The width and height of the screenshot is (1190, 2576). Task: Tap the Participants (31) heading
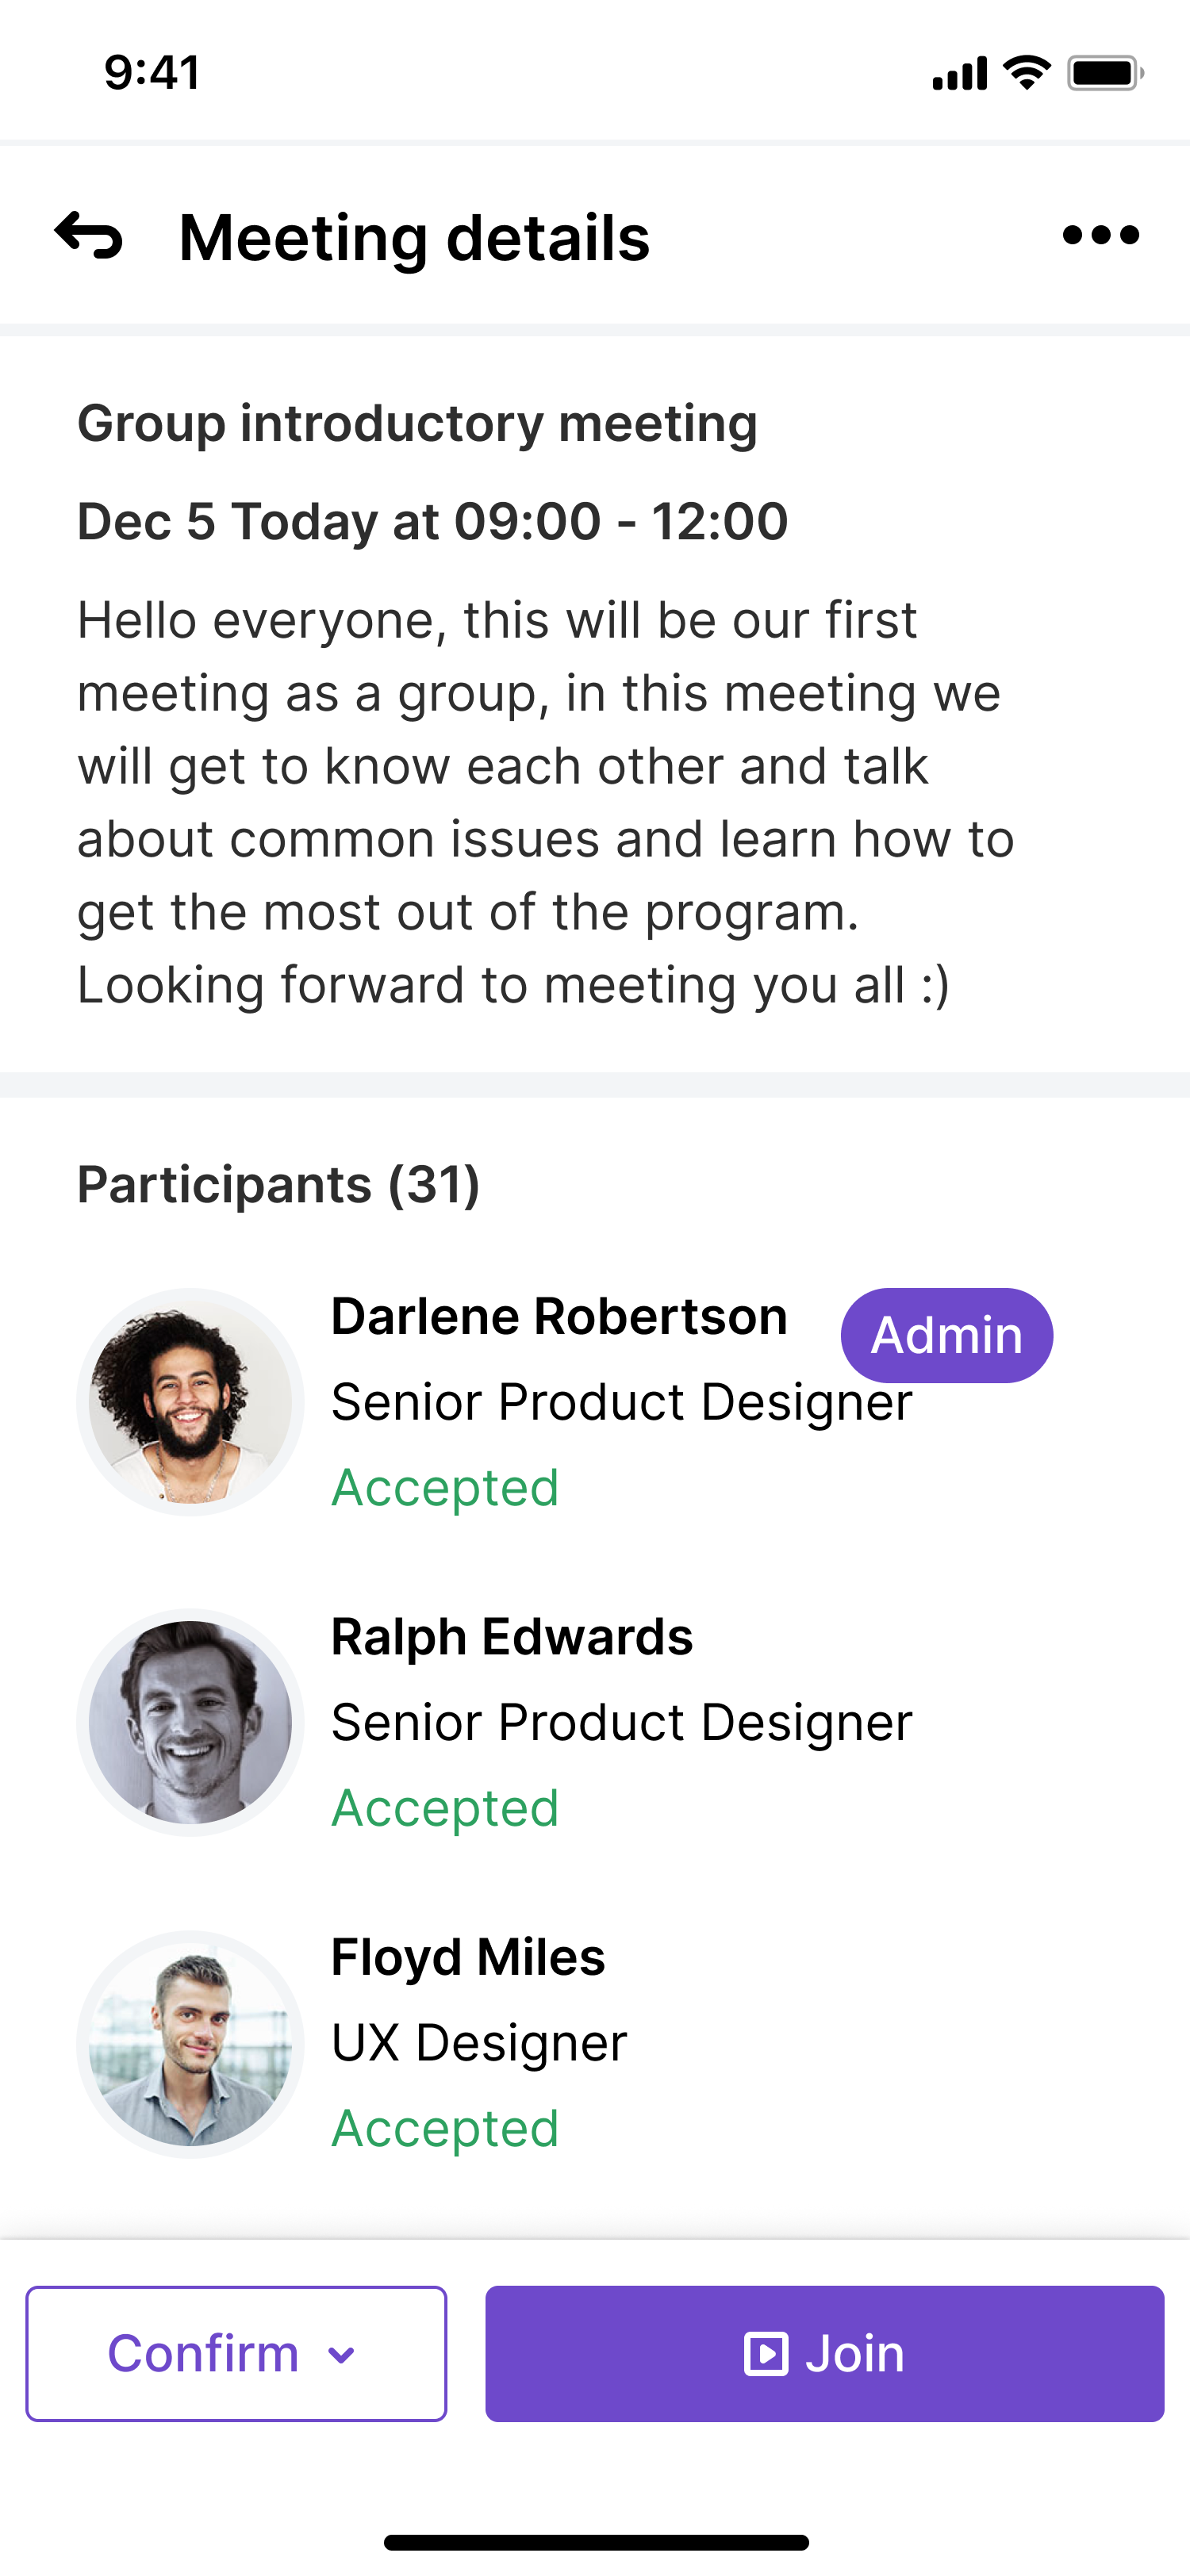coord(279,1185)
